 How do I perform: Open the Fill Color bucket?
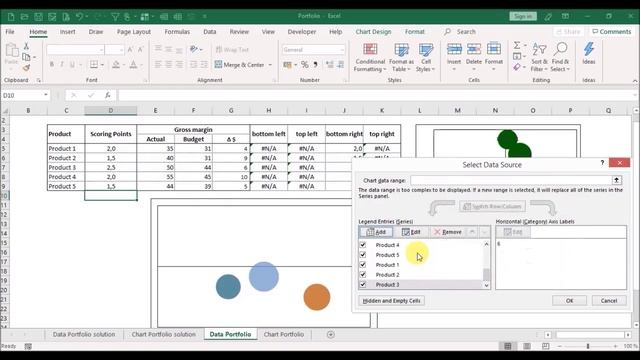(x=116, y=64)
